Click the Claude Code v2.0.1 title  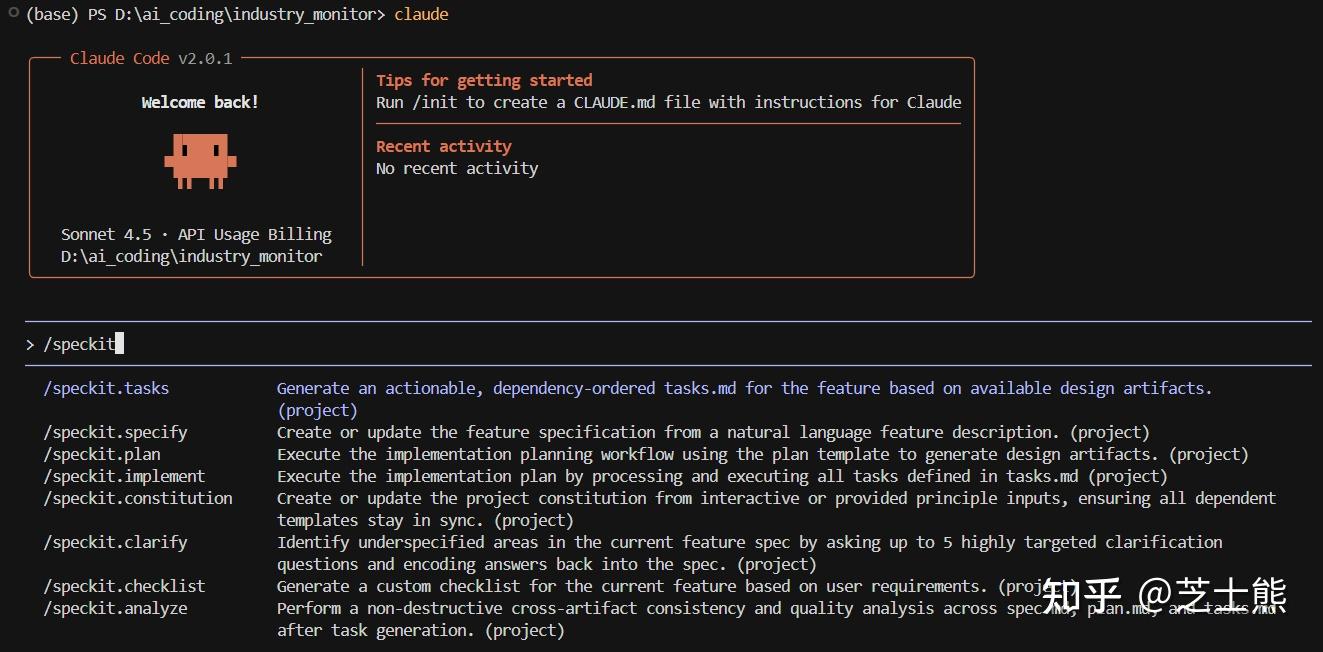coord(151,58)
